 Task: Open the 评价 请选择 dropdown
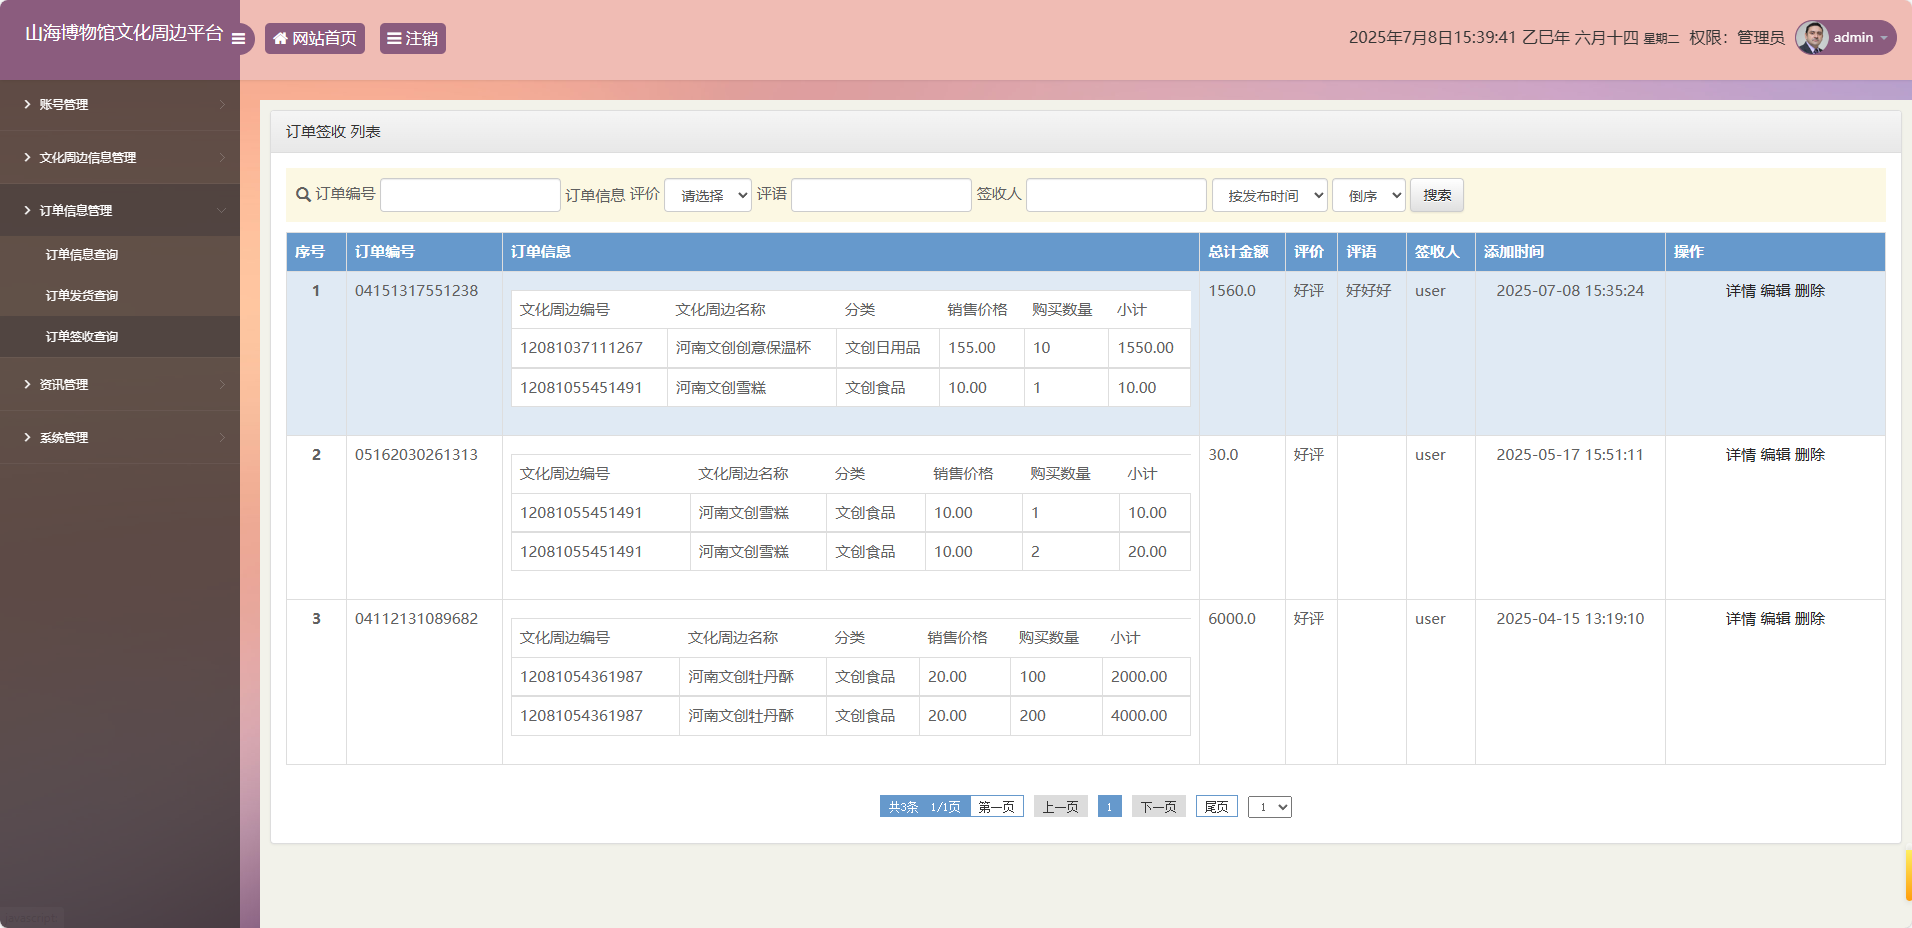(707, 195)
